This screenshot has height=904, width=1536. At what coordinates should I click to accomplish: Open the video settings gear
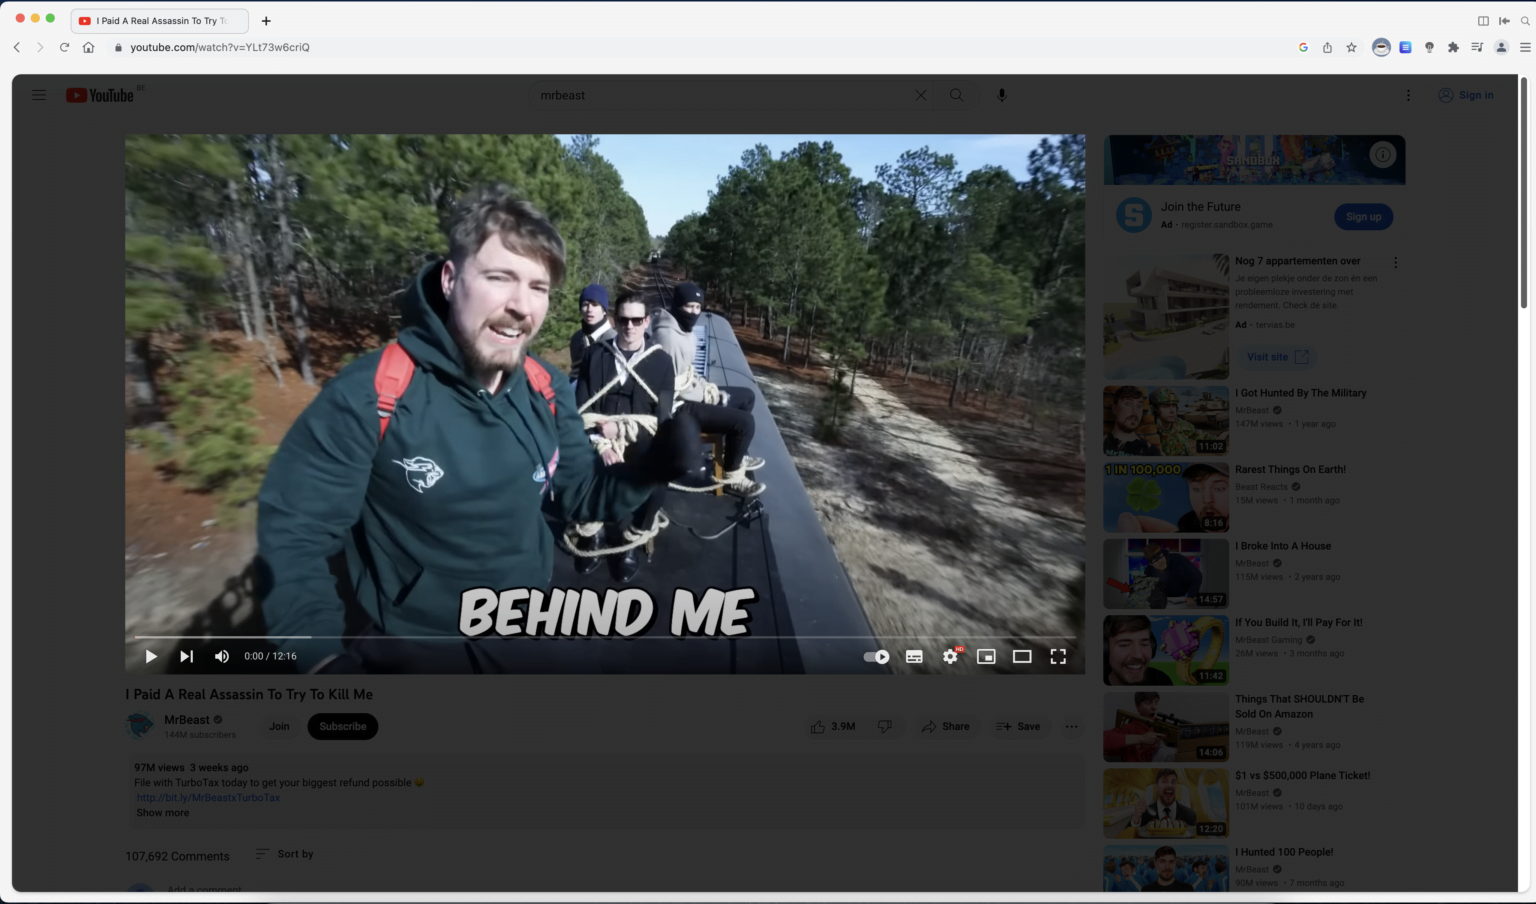[950, 657]
